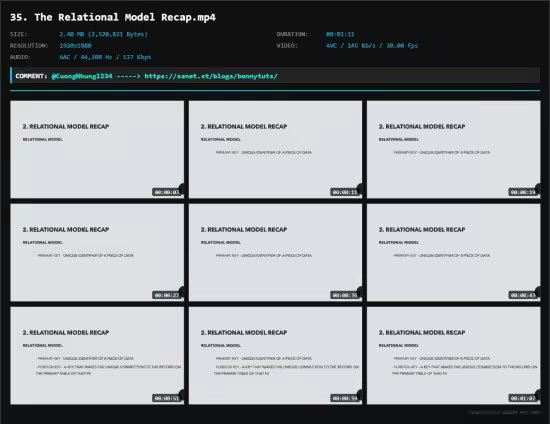Screen dimensions: 550x424
Task: Click the 00:00:35 timestamp badge
Action: pos(345,295)
